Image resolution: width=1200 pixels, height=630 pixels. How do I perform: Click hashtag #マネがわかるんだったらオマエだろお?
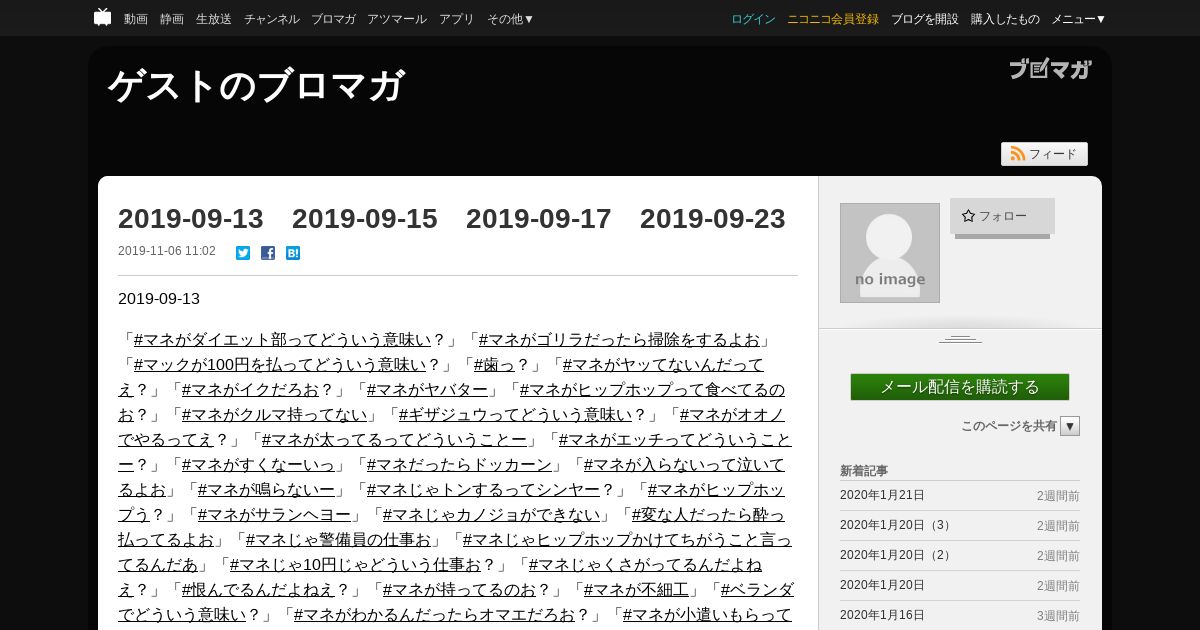pos(435,615)
